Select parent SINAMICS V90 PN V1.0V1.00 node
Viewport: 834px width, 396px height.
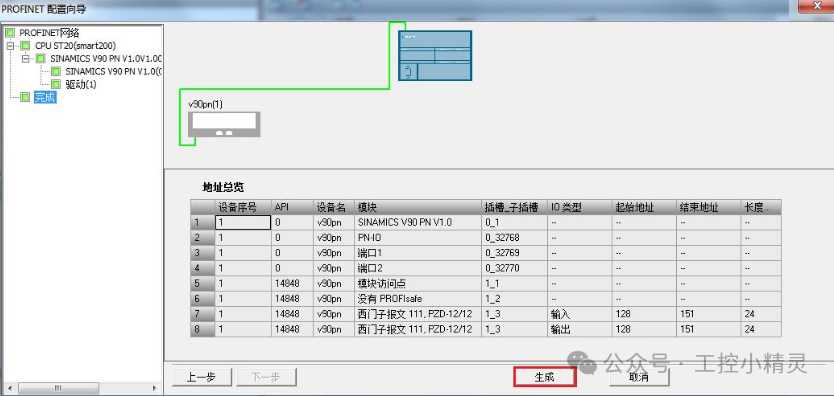(106, 58)
